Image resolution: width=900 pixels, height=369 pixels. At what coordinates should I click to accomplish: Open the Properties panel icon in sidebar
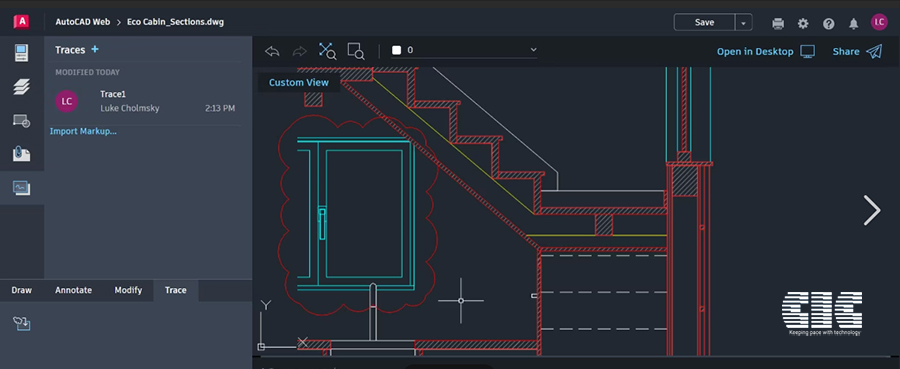click(x=21, y=53)
